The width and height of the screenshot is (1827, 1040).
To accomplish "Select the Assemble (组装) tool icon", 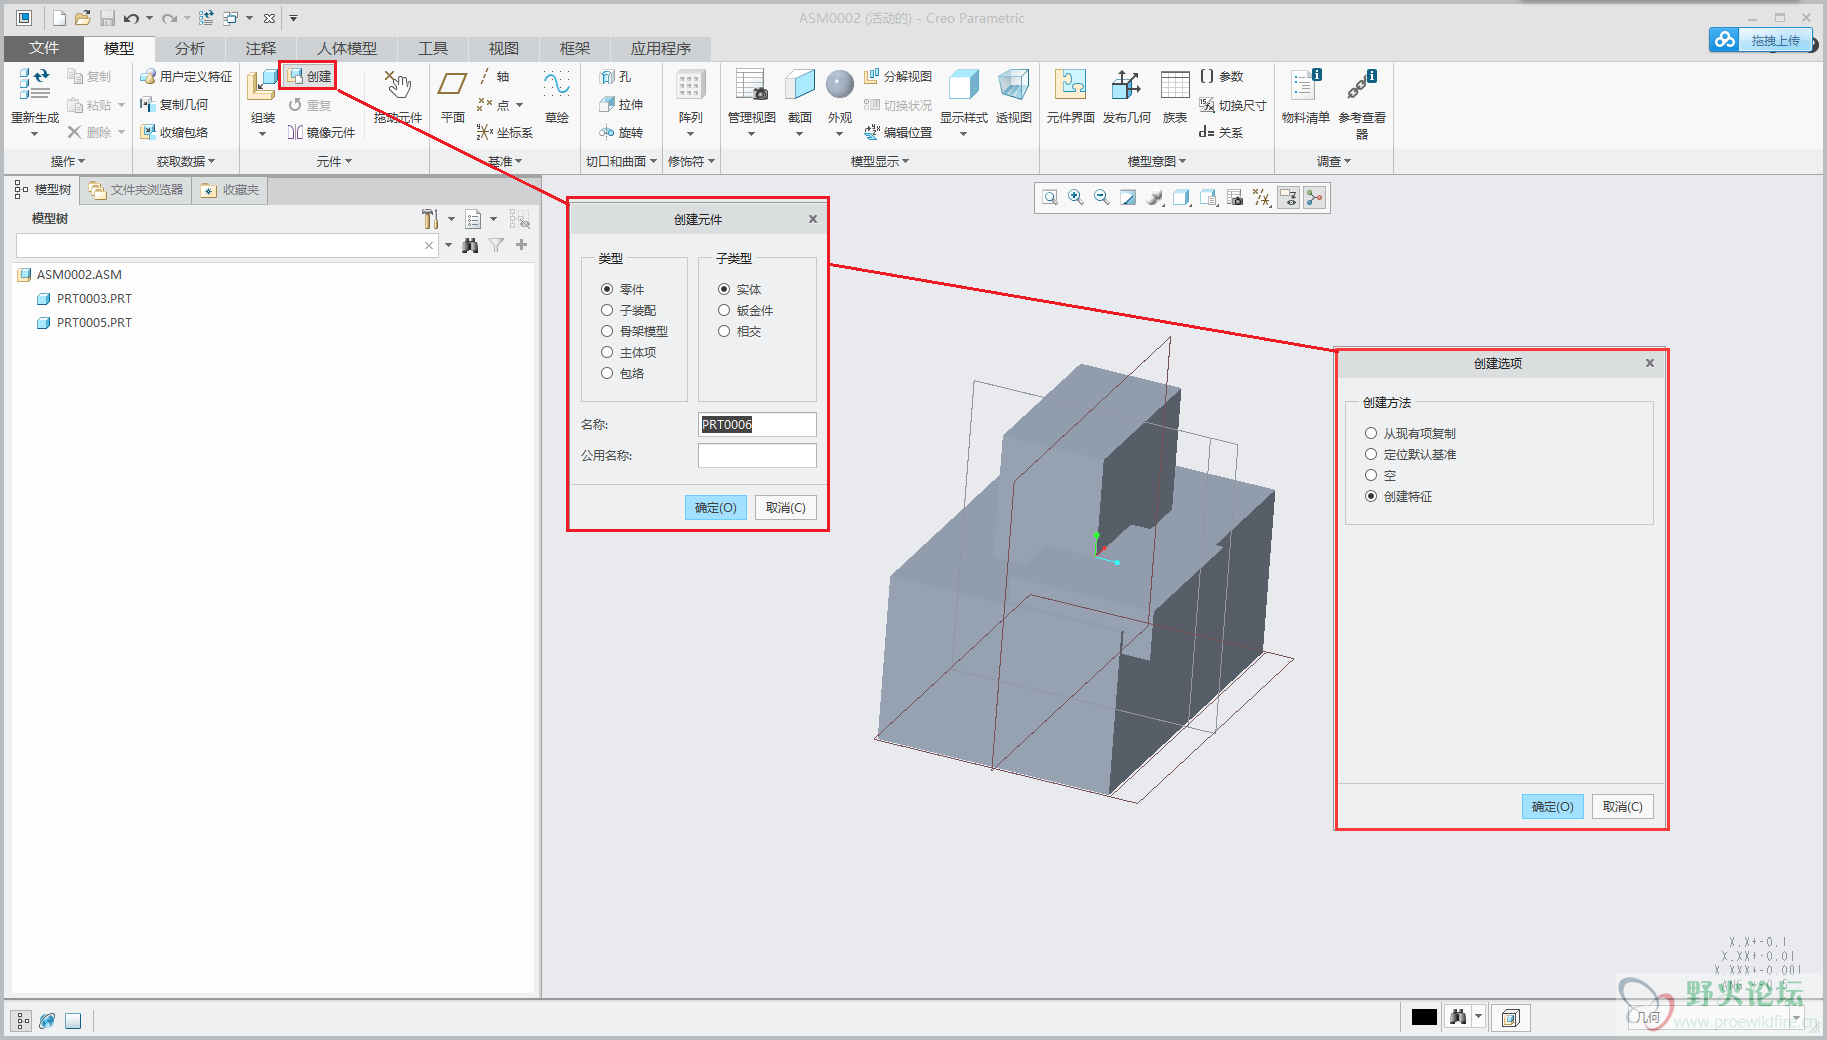I will 262,86.
